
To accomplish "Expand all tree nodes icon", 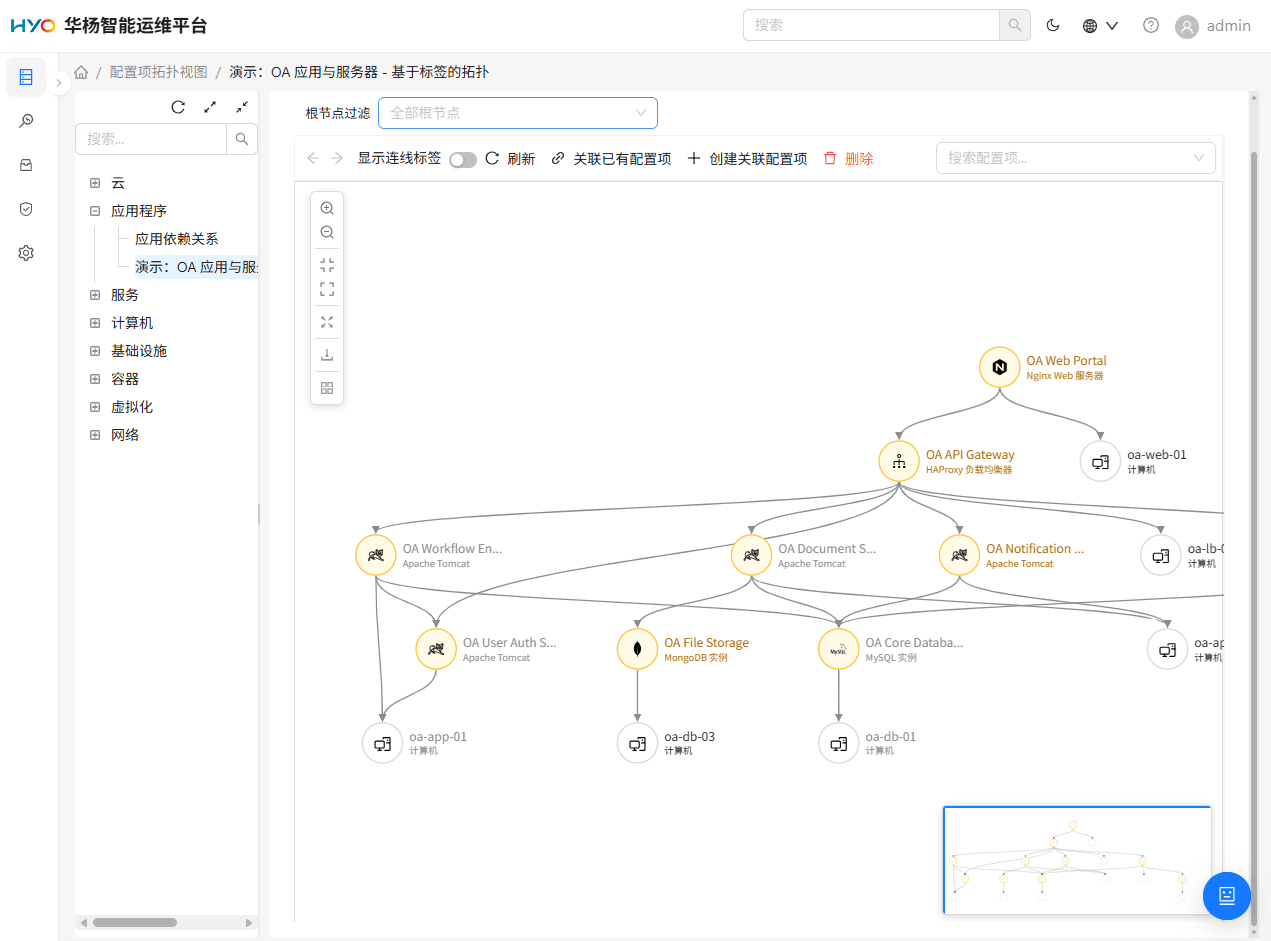I will coord(210,107).
